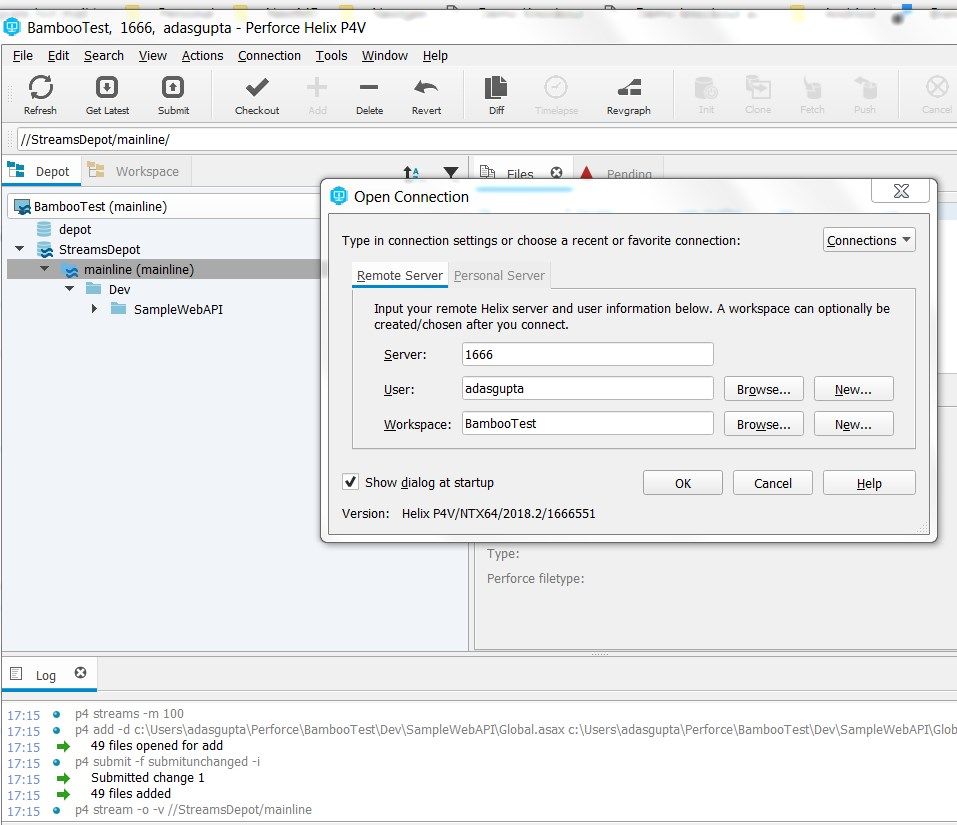
Task: Open the Search menu
Action: point(104,56)
